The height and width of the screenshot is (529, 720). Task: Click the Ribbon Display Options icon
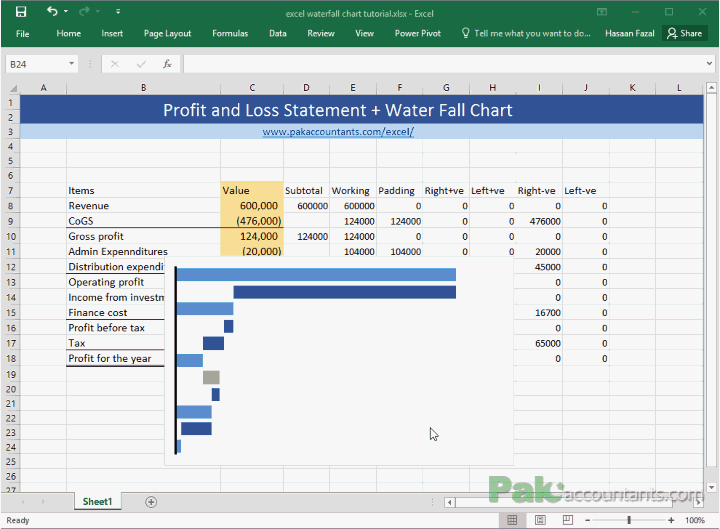602,12
